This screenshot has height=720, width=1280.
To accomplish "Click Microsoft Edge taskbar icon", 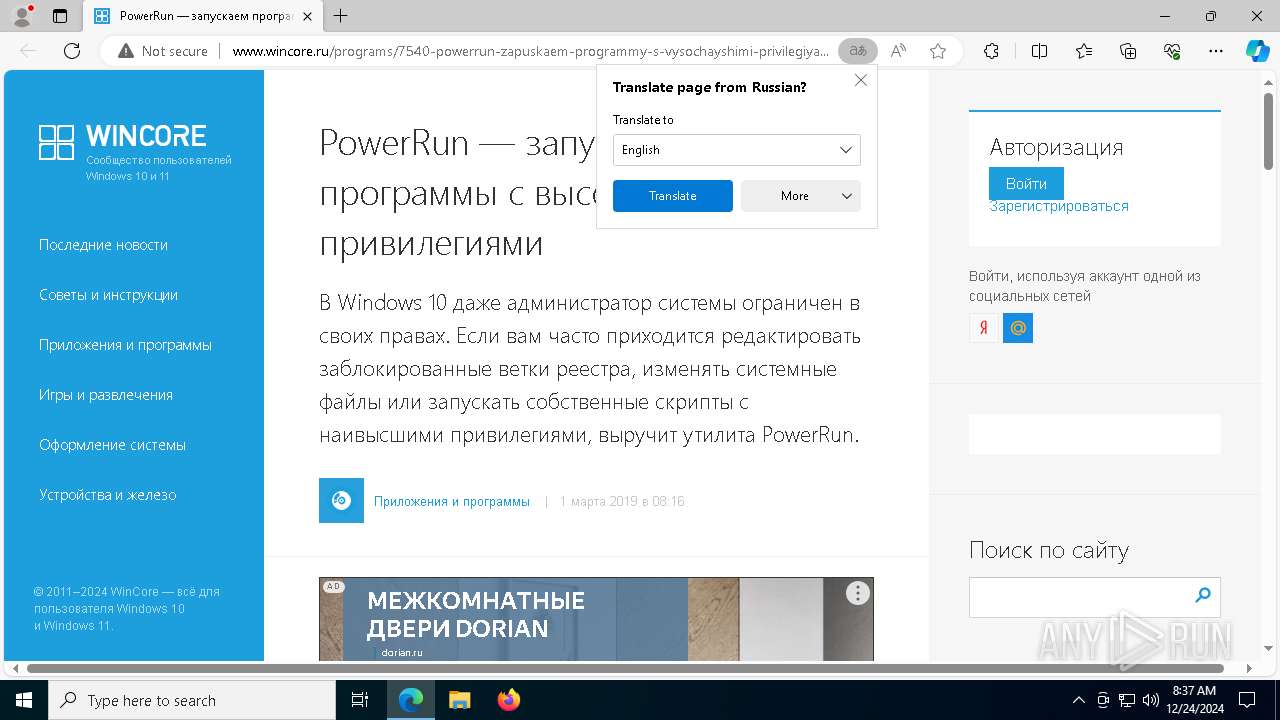I will click(x=411, y=700).
